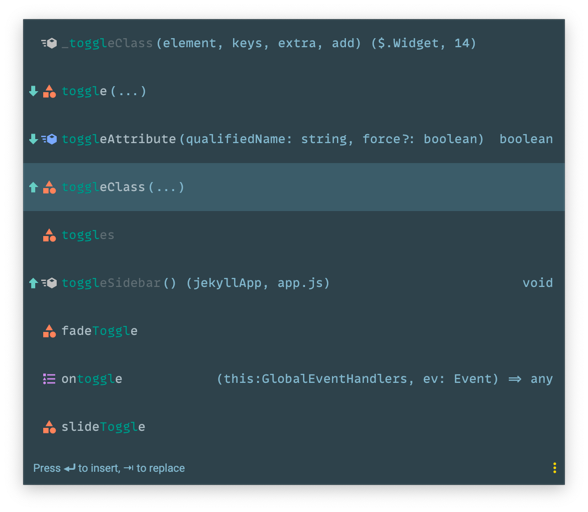Viewport: 588px width, 512px height.
Task: Select the fadeToggle suggestion
Action: click(294, 331)
